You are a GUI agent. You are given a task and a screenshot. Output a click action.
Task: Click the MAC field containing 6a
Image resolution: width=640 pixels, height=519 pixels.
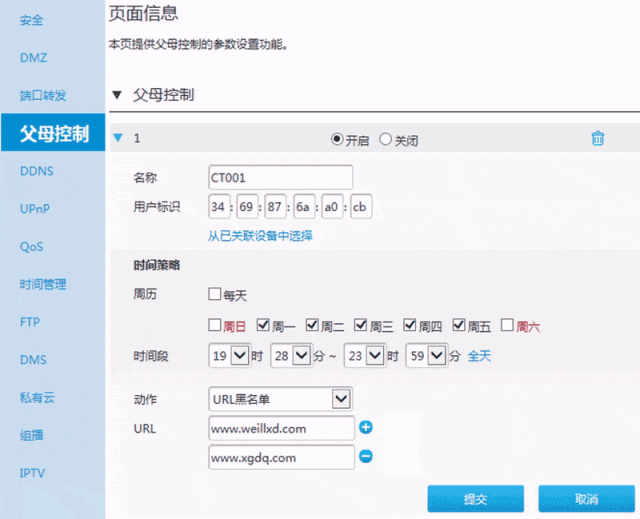304,206
